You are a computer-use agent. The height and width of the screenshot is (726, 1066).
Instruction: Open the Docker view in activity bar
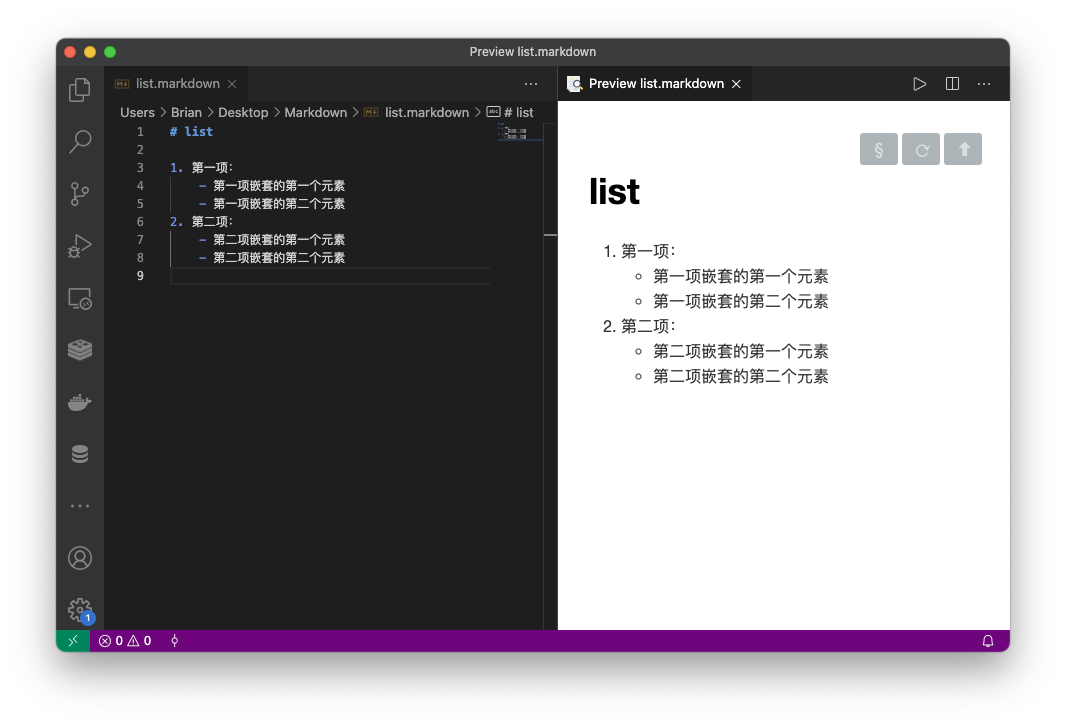80,402
